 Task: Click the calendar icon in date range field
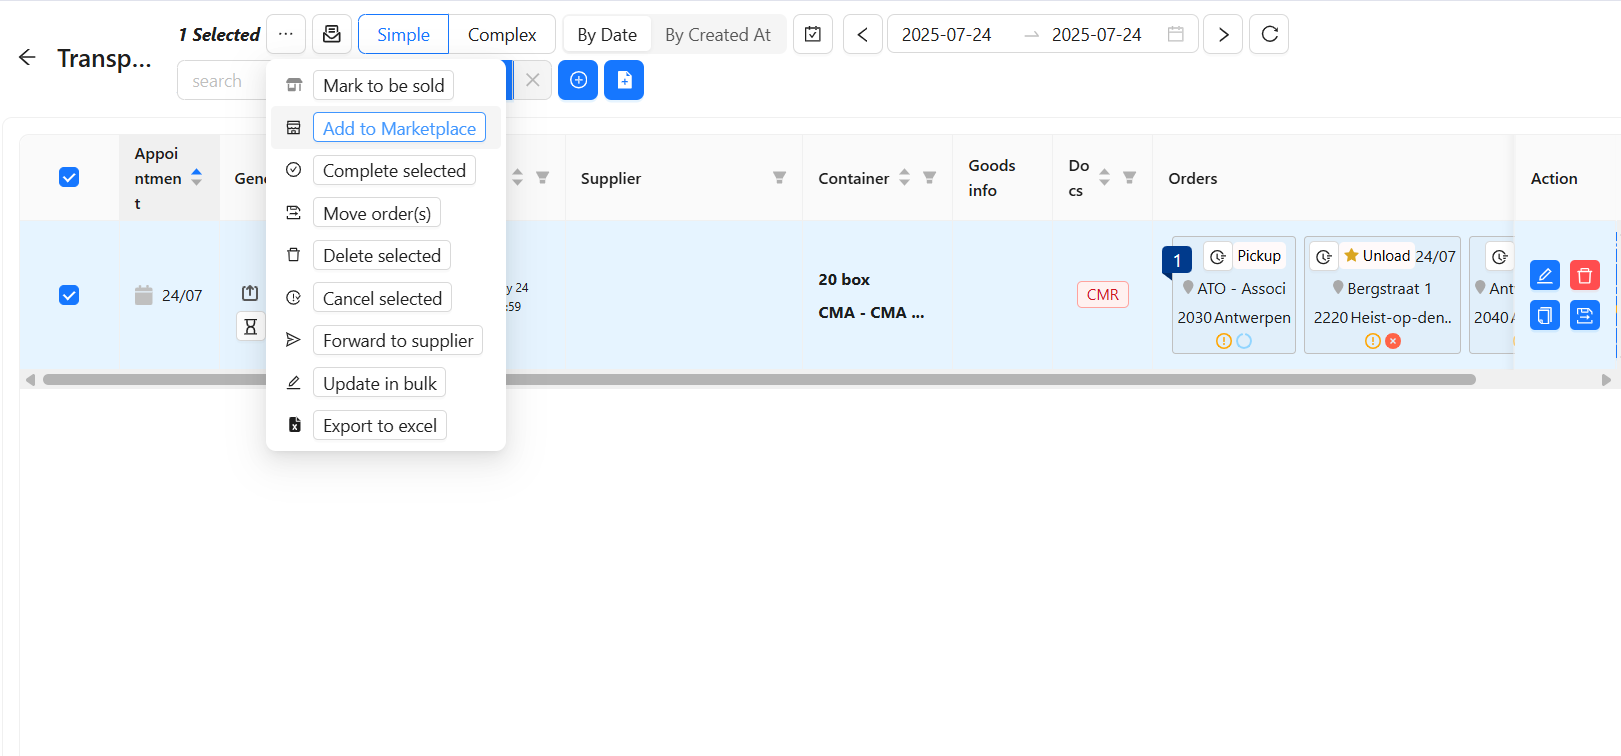tap(1176, 34)
